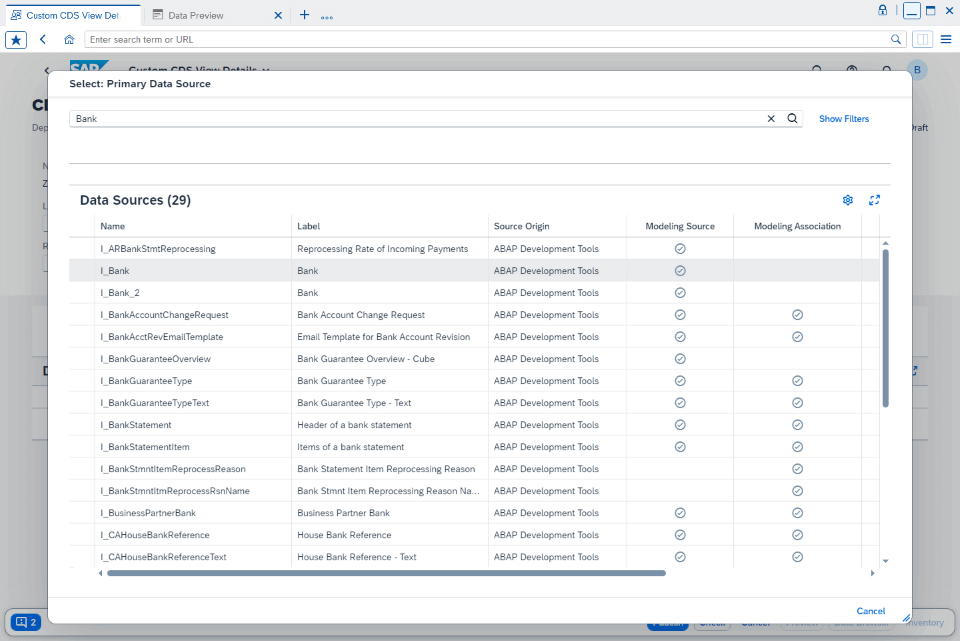Click Cancel to close the dialog
The width and height of the screenshot is (960, 641).
coord(870,611)
